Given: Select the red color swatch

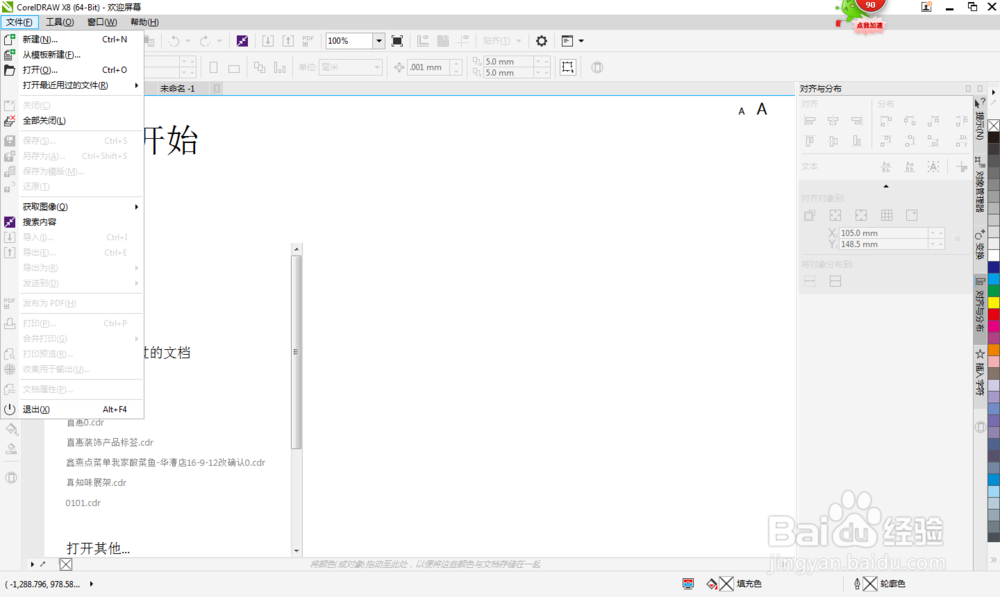Looking at the screenshot, I should (994, 314).
